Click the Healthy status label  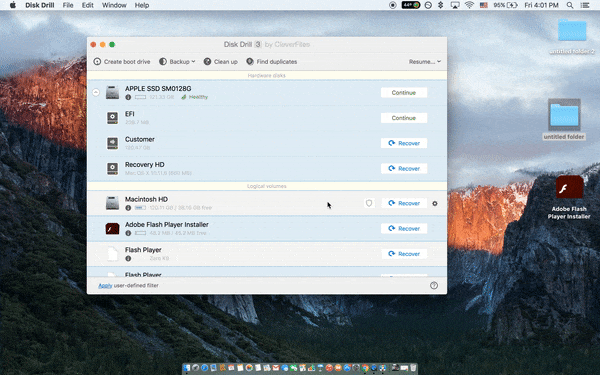pyautogui.click(x=194, y=97)
